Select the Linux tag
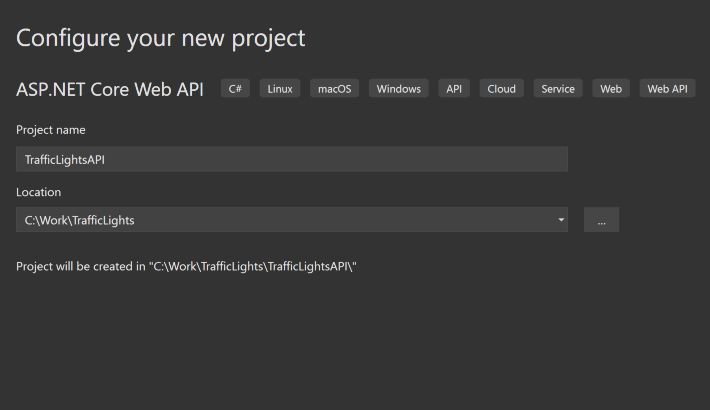 click(x=280, y=89)
